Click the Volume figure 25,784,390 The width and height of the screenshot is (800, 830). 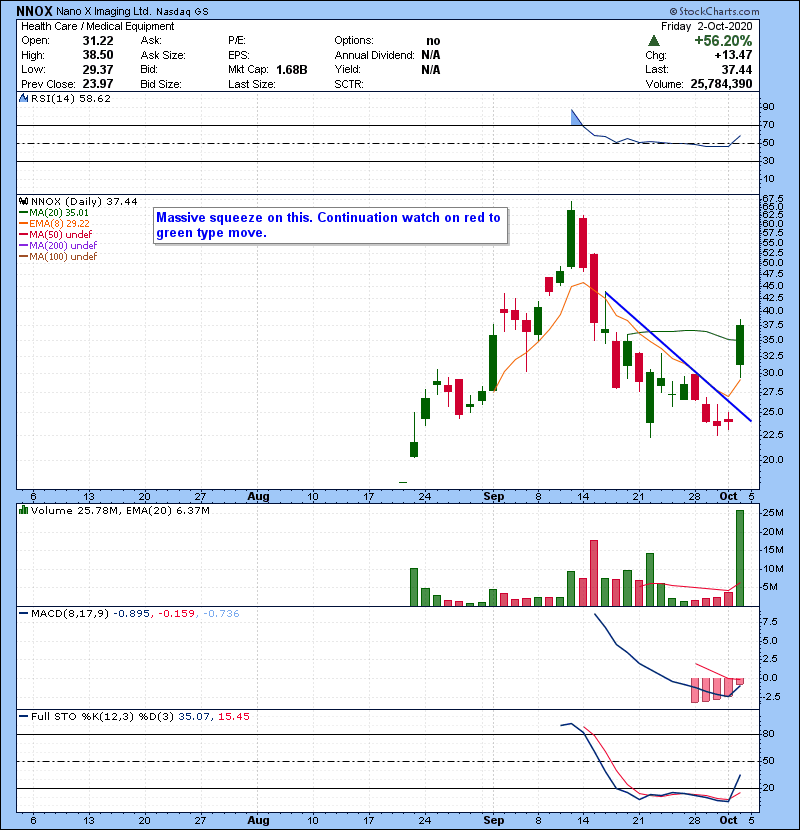[x=721, y=84]
